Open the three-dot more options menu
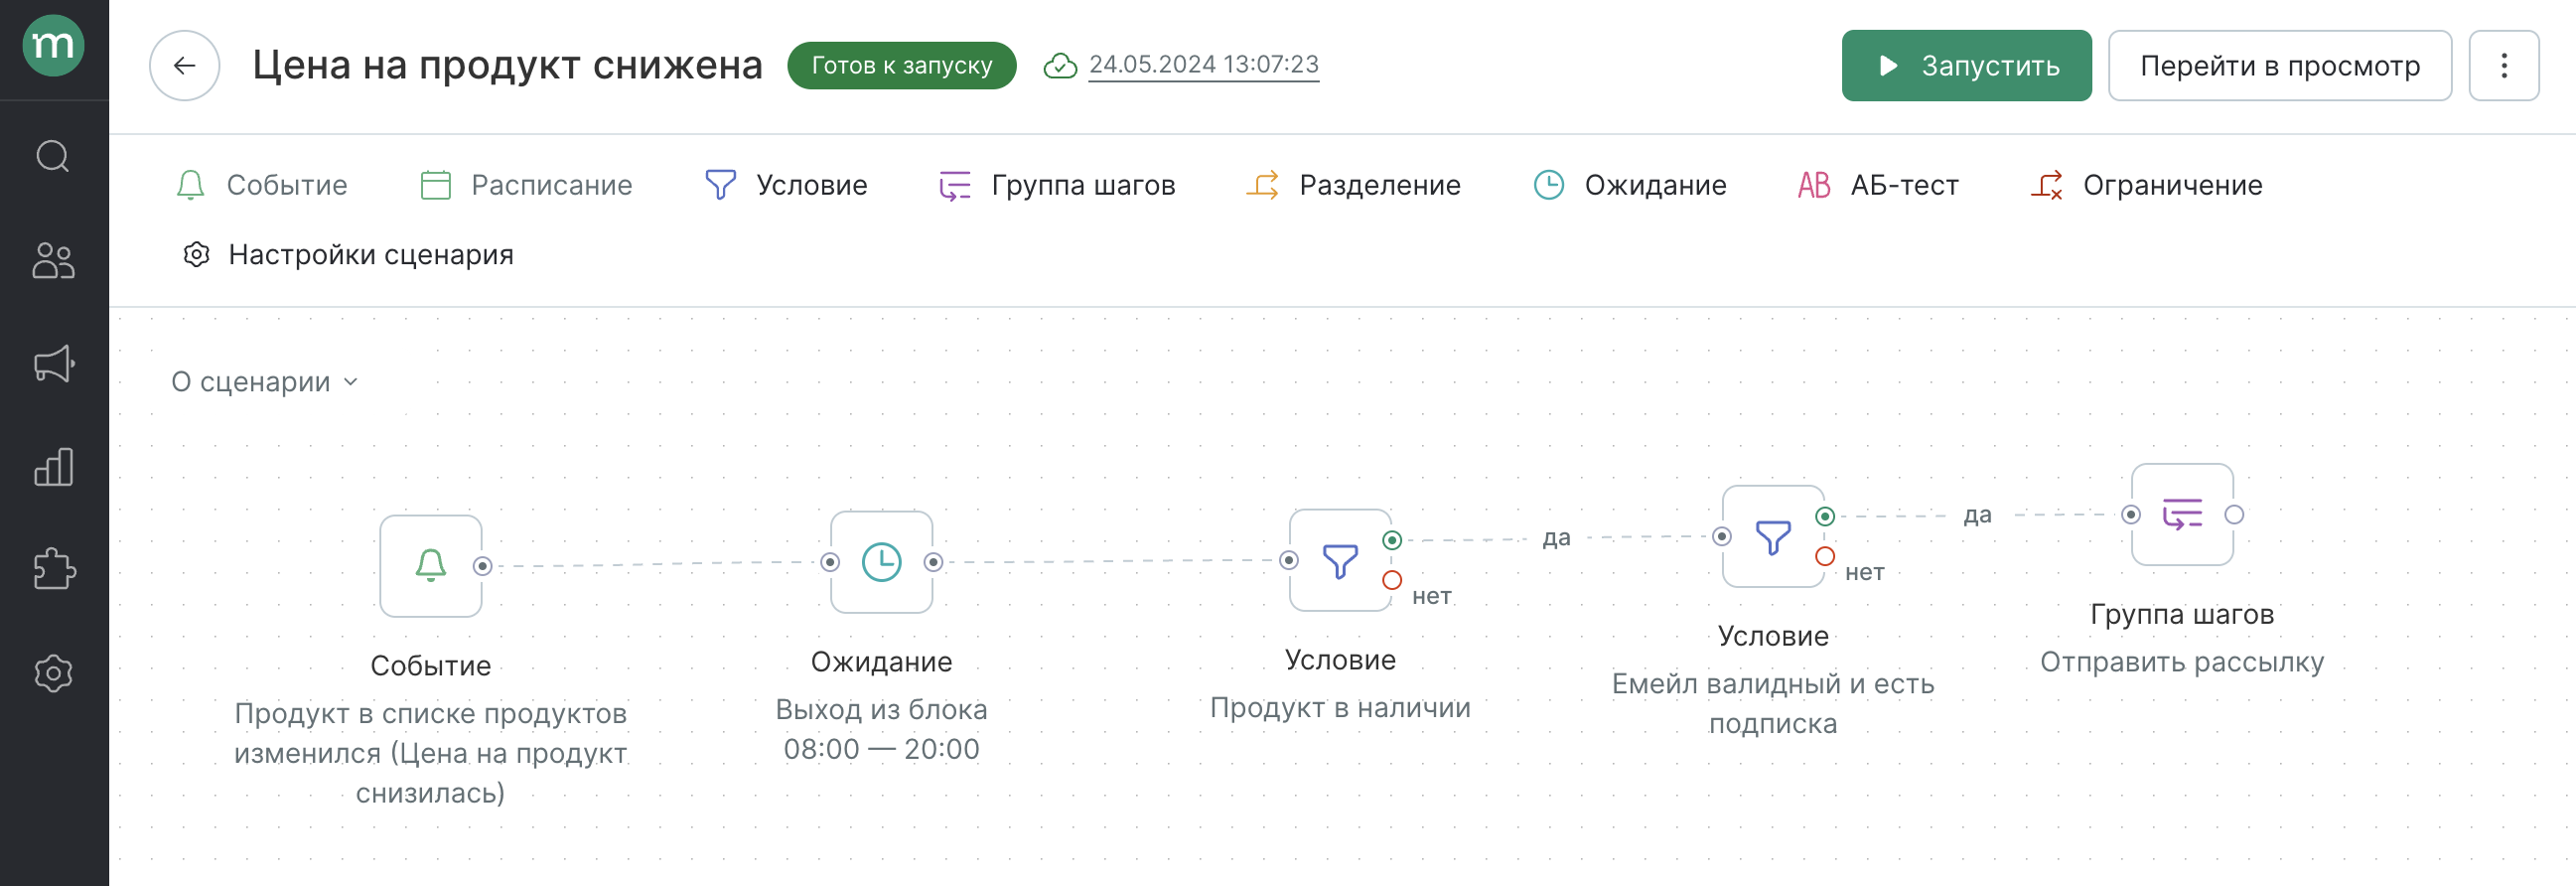The height and width of the screenshot is (886, 2576). [x=2503, y=66]
